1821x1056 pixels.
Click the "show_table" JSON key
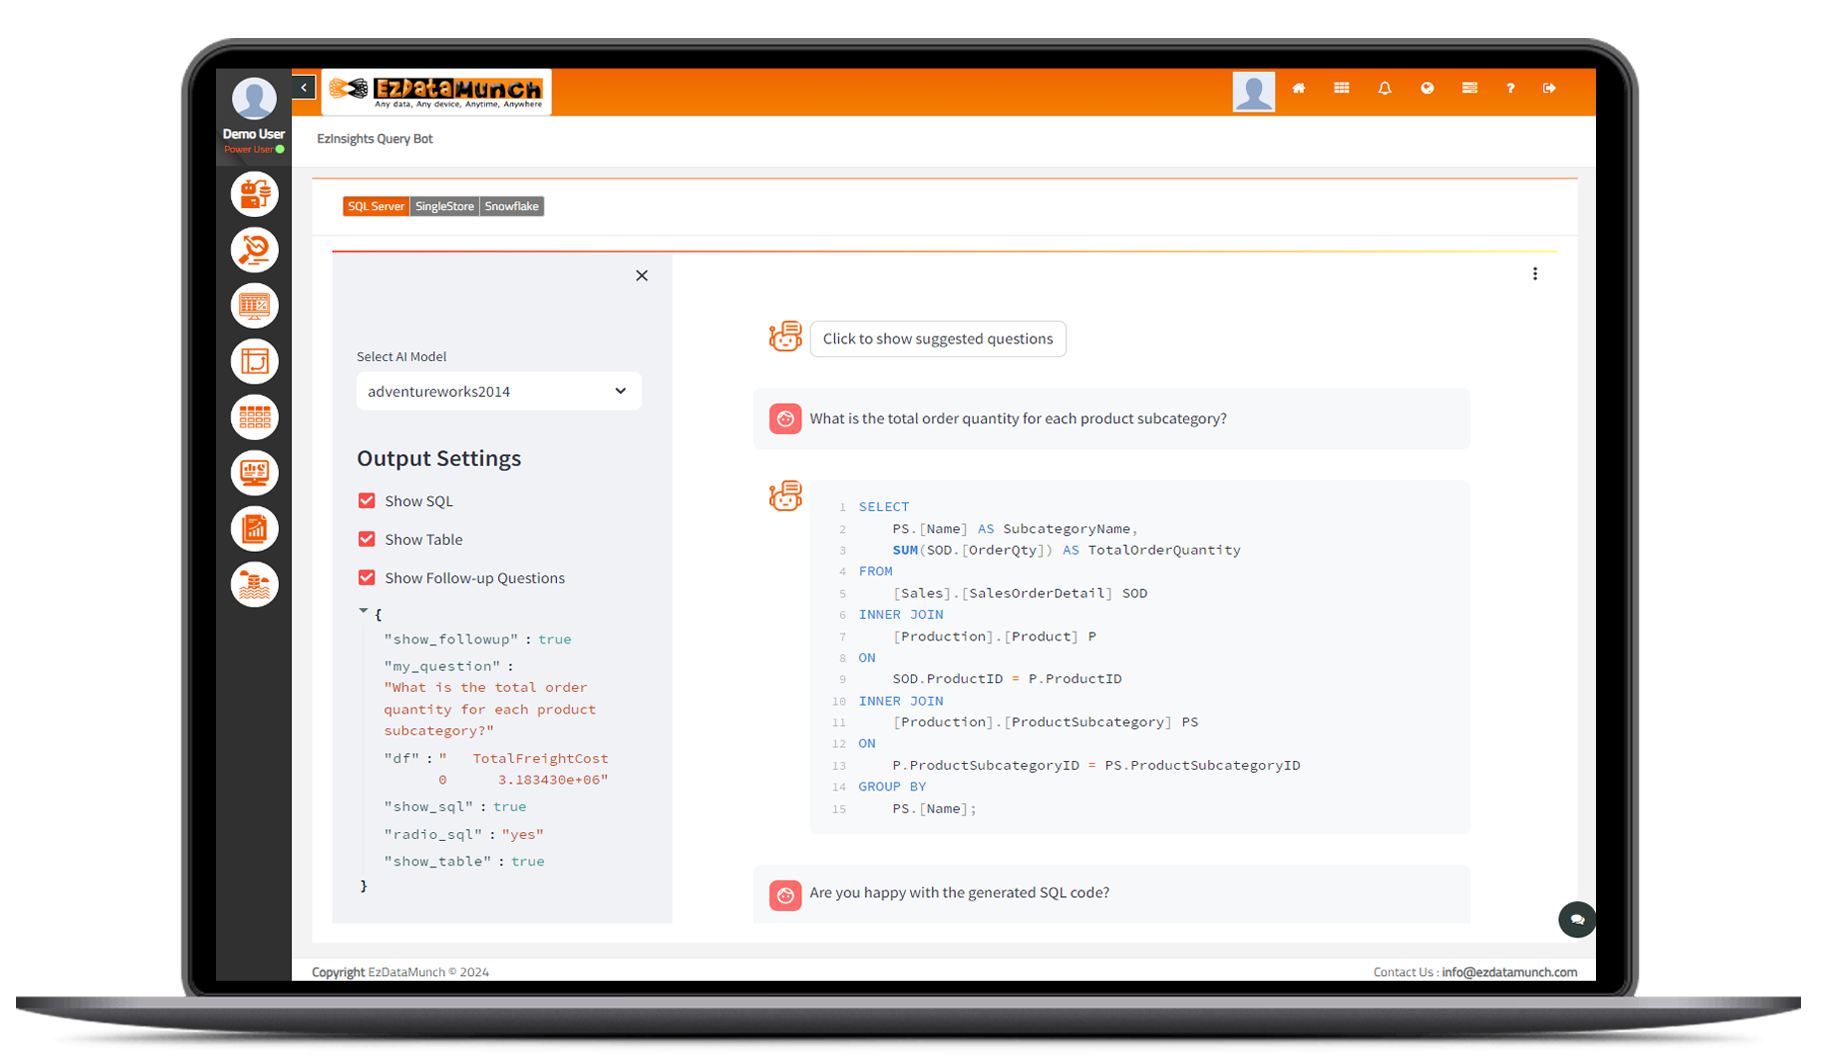tap(438, 861)
